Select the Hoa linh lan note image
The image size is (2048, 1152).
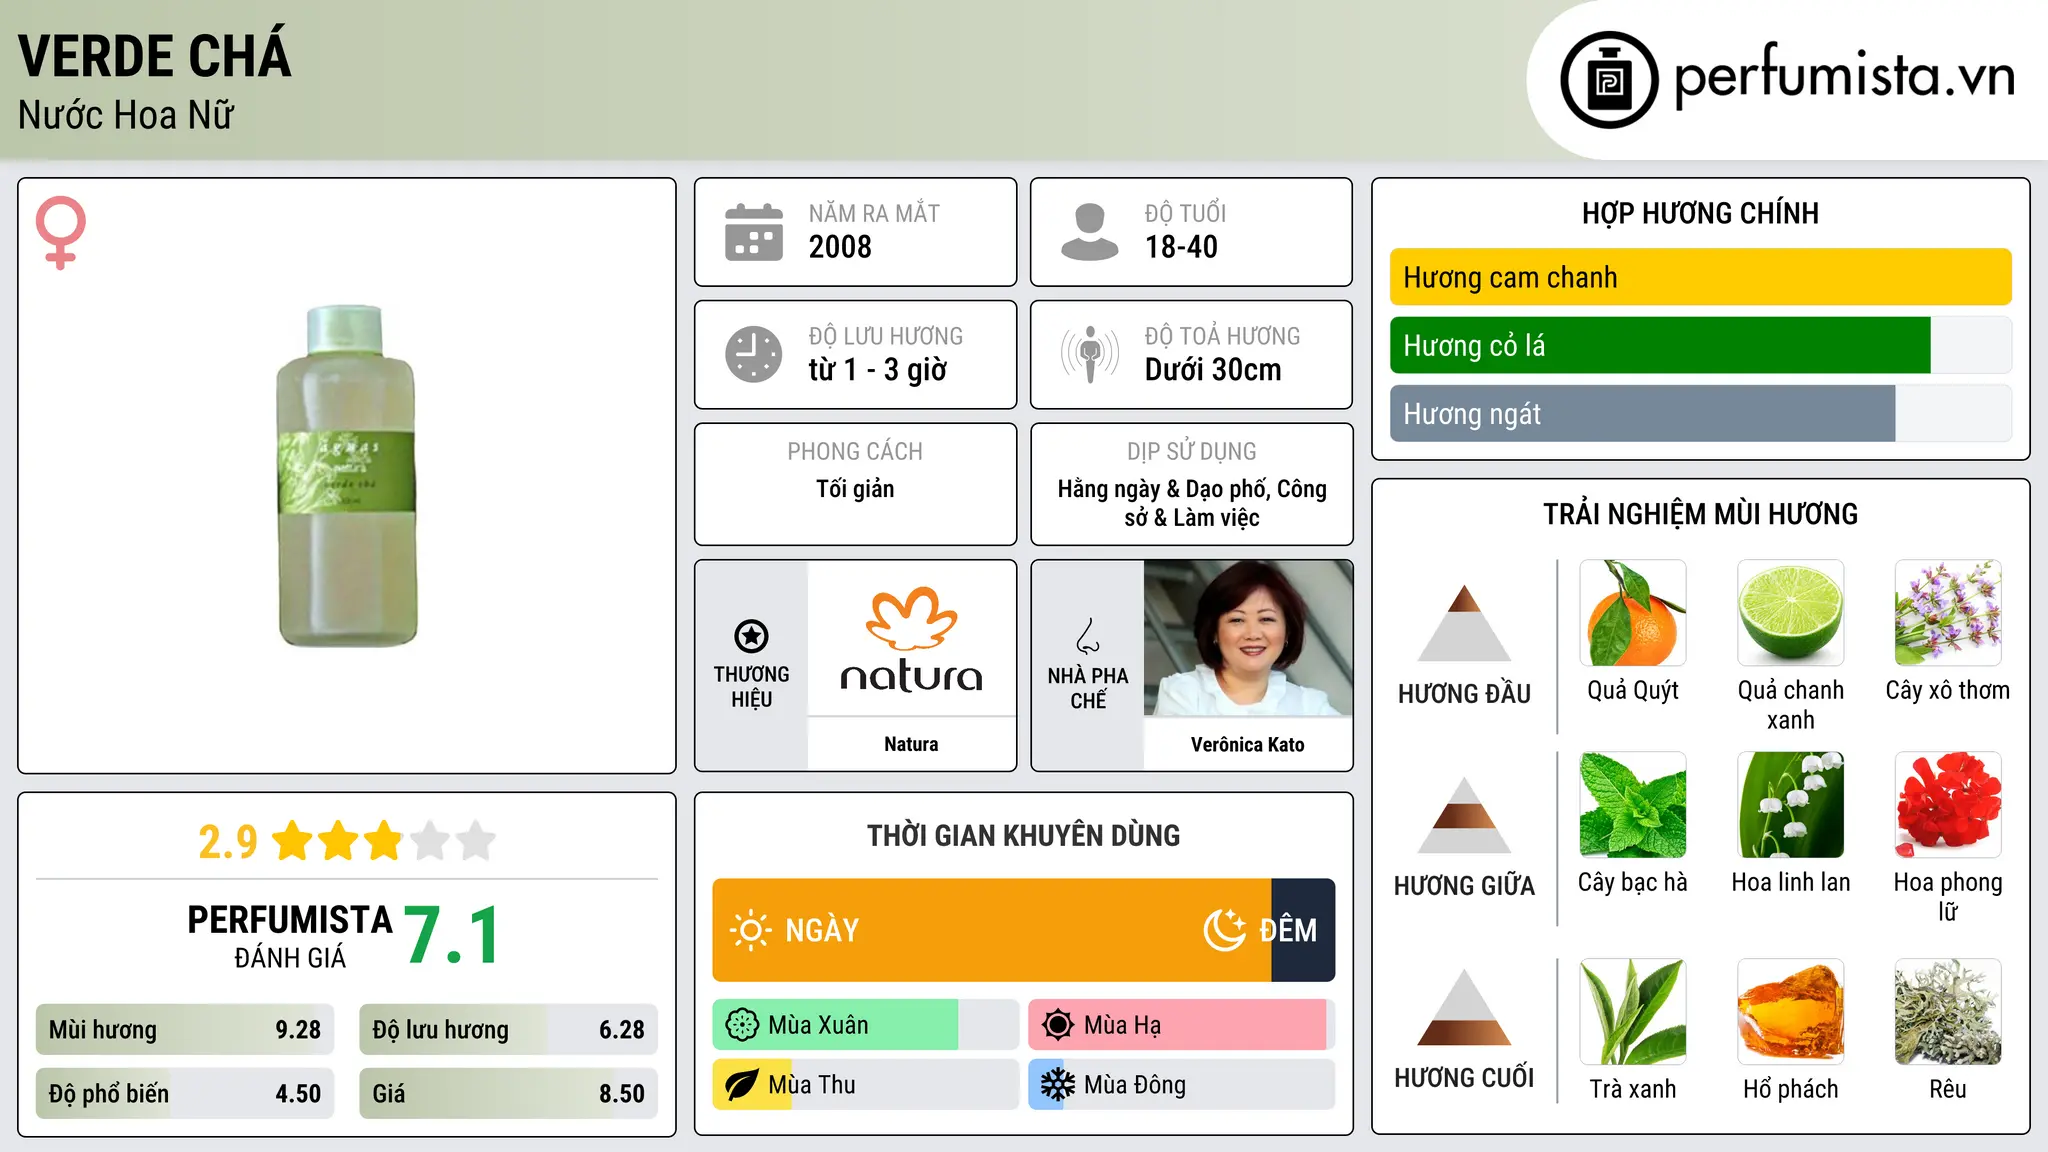[x=1791, y=805]
